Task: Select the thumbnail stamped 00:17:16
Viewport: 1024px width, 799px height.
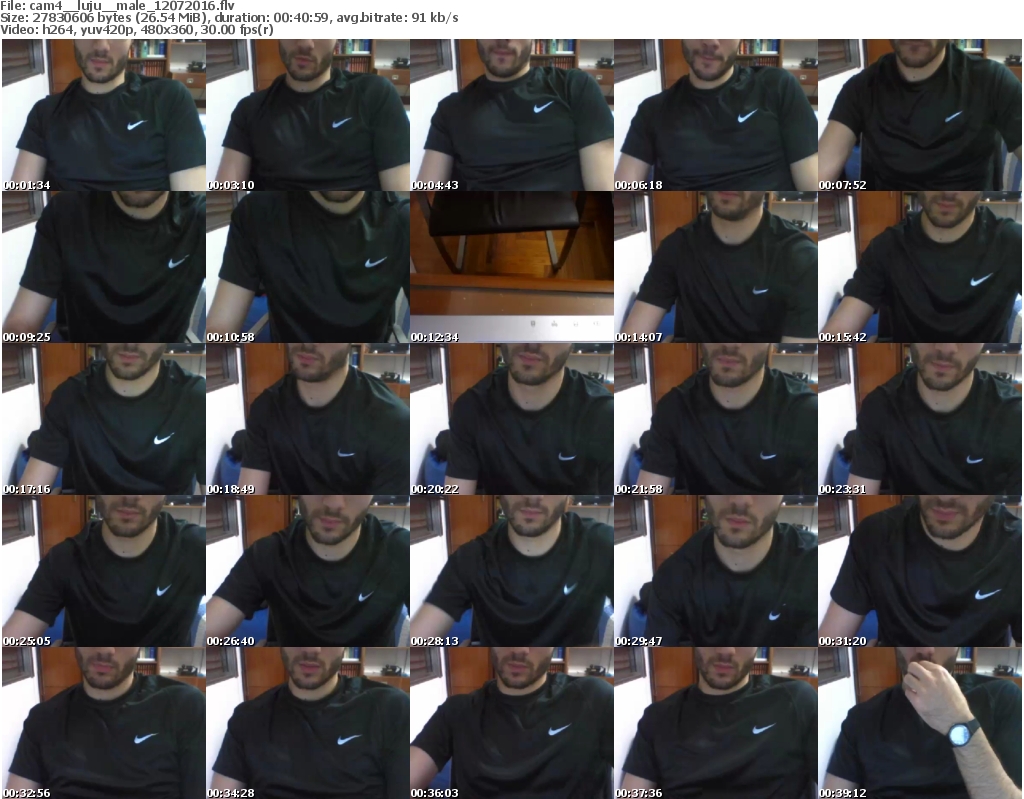Action: pos(104,419)
